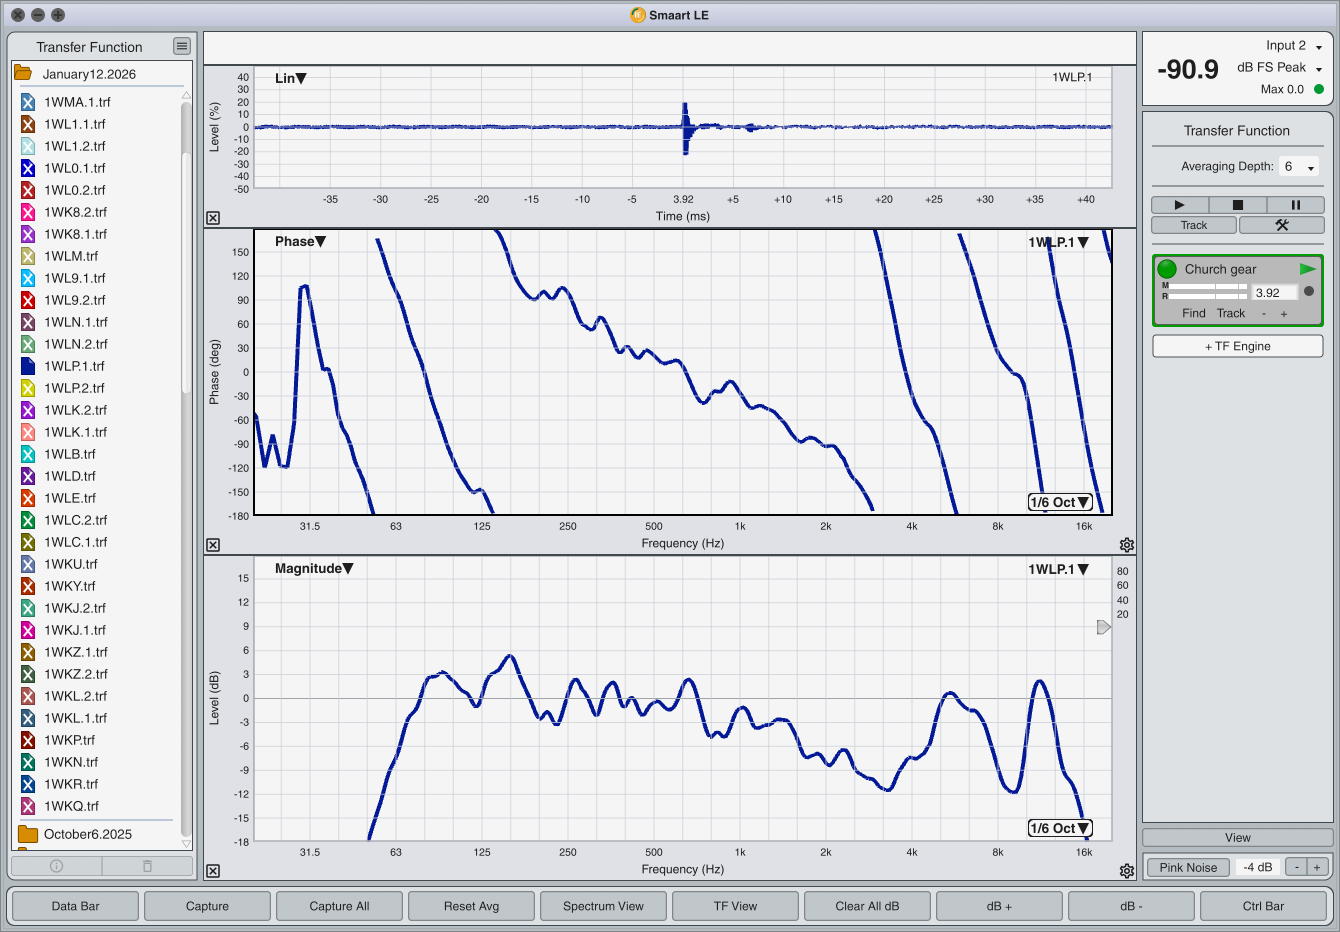This screenshot has height=932, width=1340.
Task: Toggle delay Track in Church gear engine
Action: tap(1231, 313)
